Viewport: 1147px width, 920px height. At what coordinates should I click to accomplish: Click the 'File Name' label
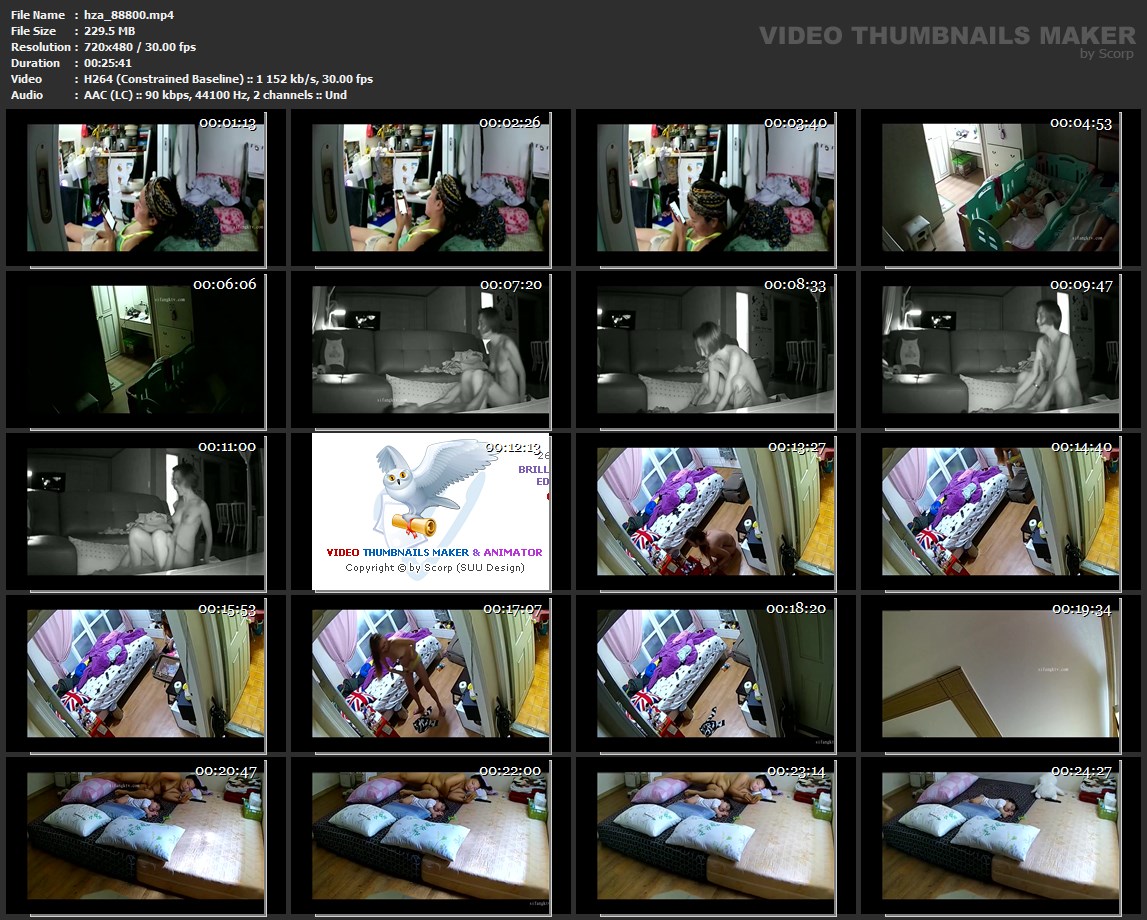[38, 15]
